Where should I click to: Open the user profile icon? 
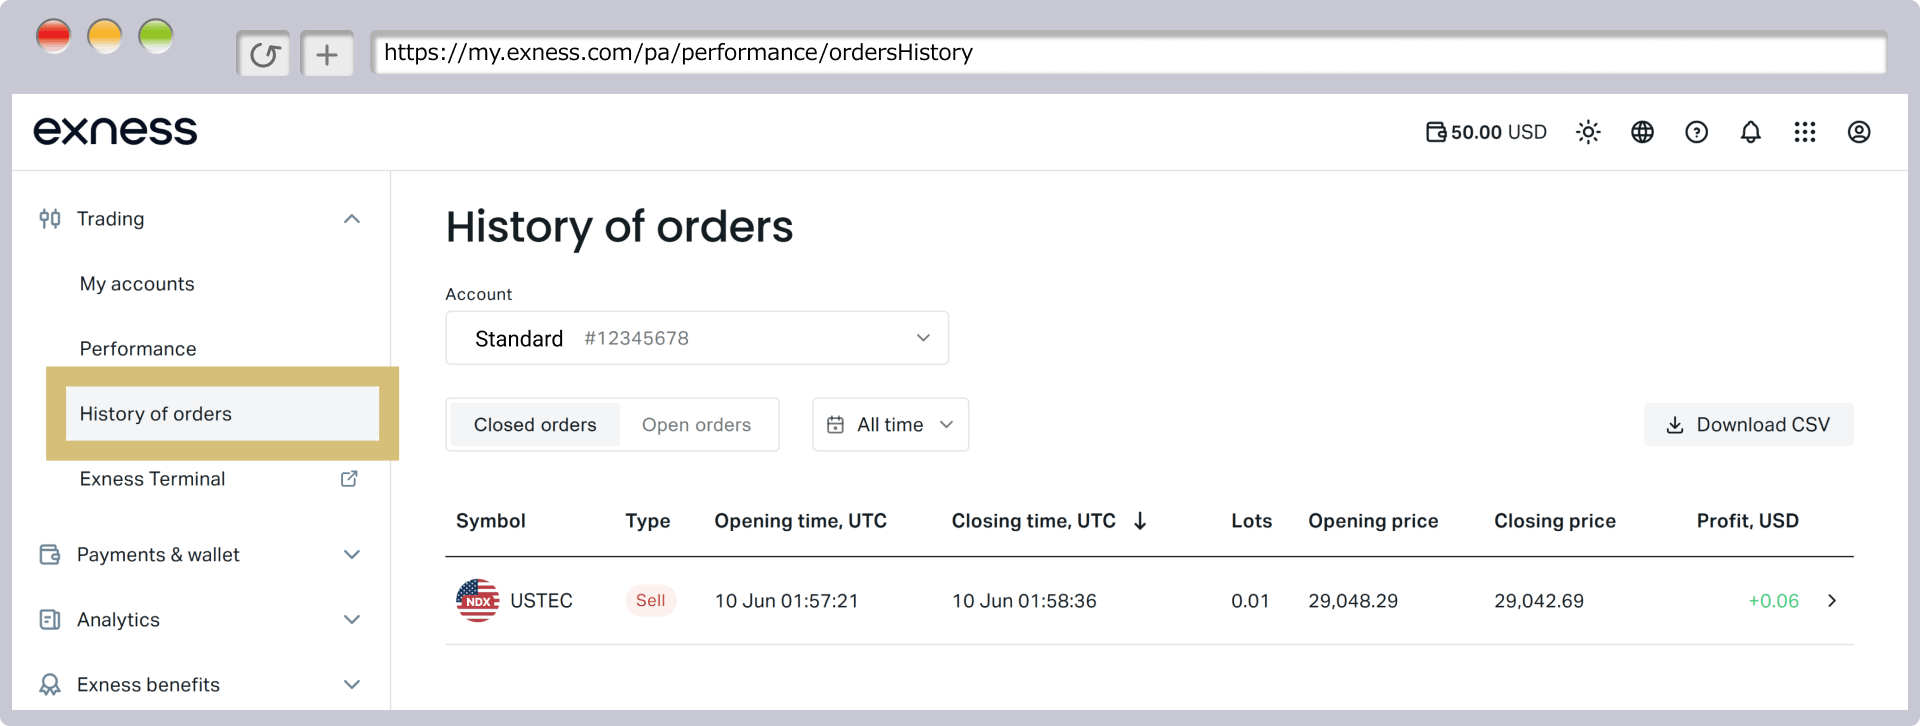[x=1858, y=132]
